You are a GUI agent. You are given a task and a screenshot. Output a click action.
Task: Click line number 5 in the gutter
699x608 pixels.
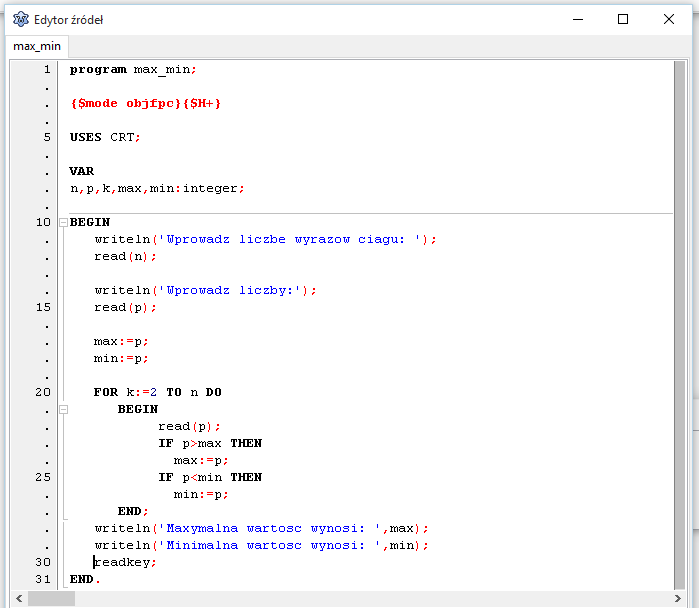click(47, 137)
